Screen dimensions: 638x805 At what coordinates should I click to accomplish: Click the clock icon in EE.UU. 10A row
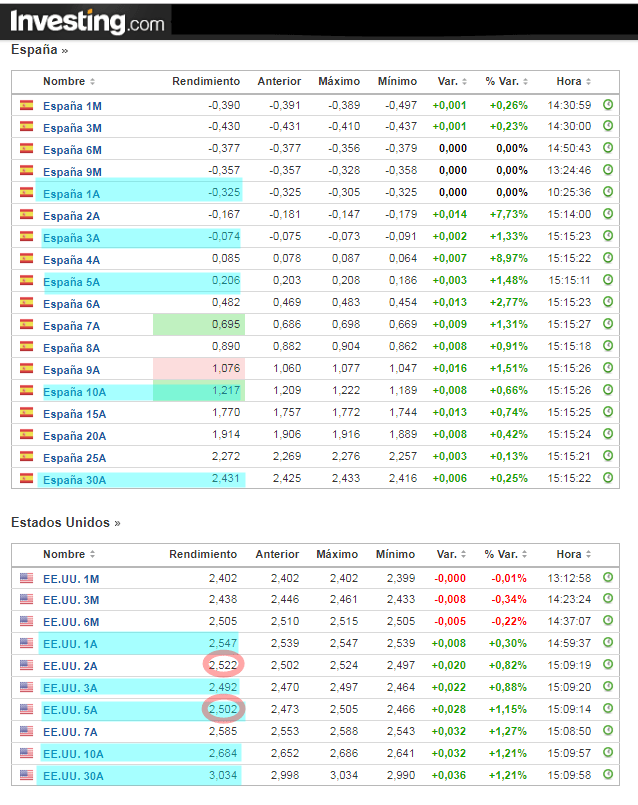click(x=608, y=753)
